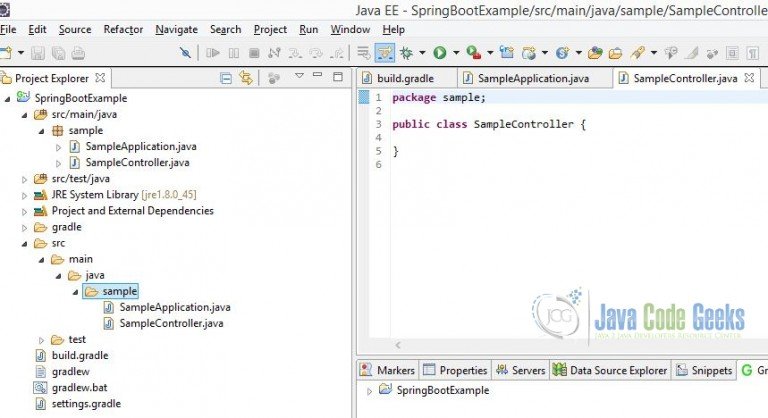Click the Step Return icon
768x418 pixels.
337,52
